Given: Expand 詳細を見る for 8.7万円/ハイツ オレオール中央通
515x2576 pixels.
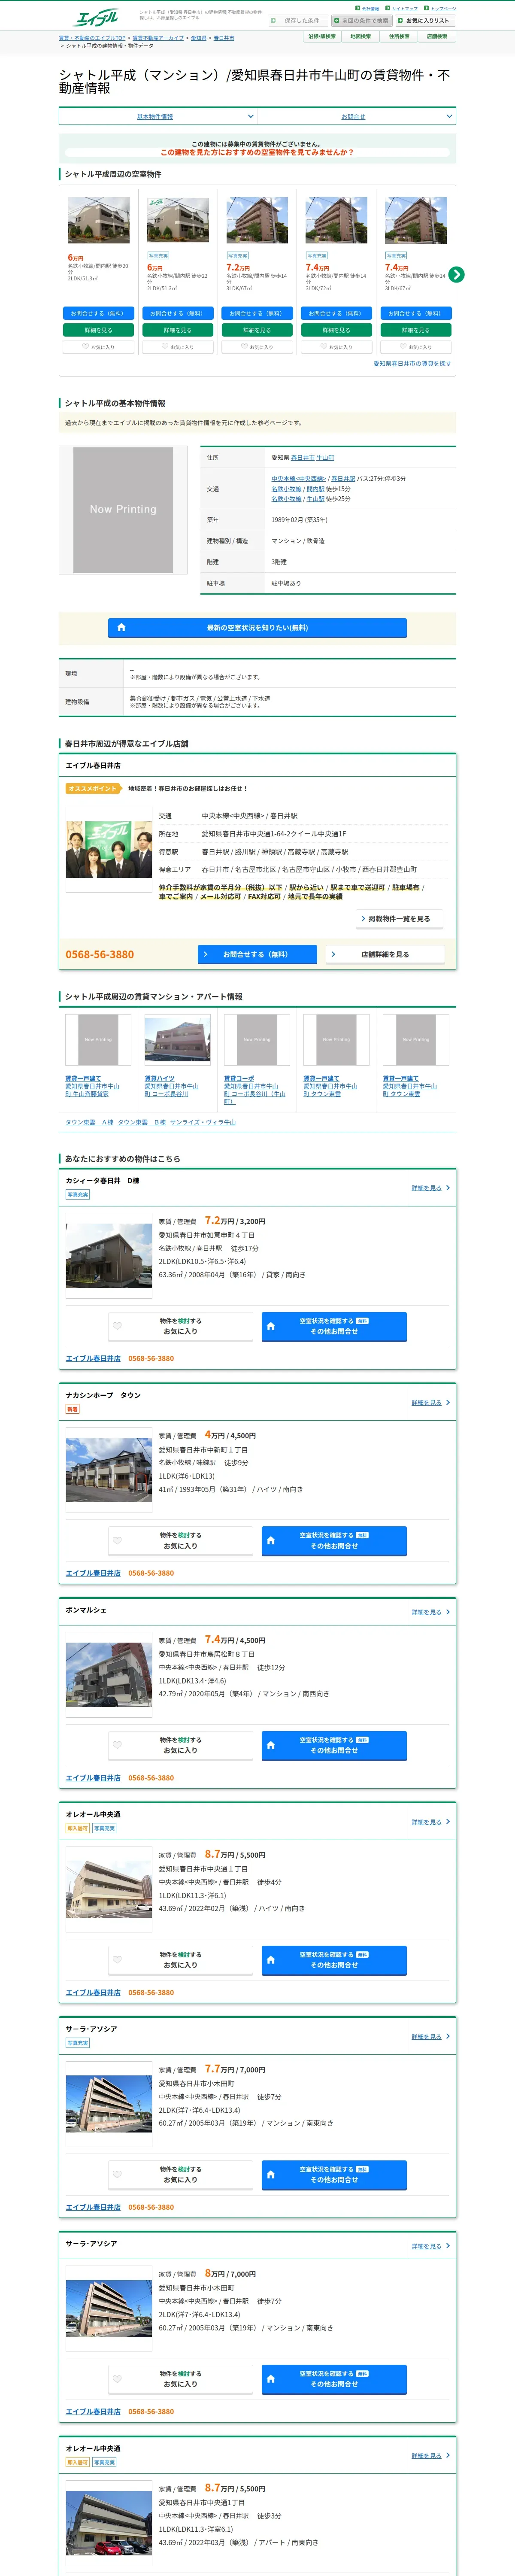Looking at the screenshot, I should click(430, 1822).
